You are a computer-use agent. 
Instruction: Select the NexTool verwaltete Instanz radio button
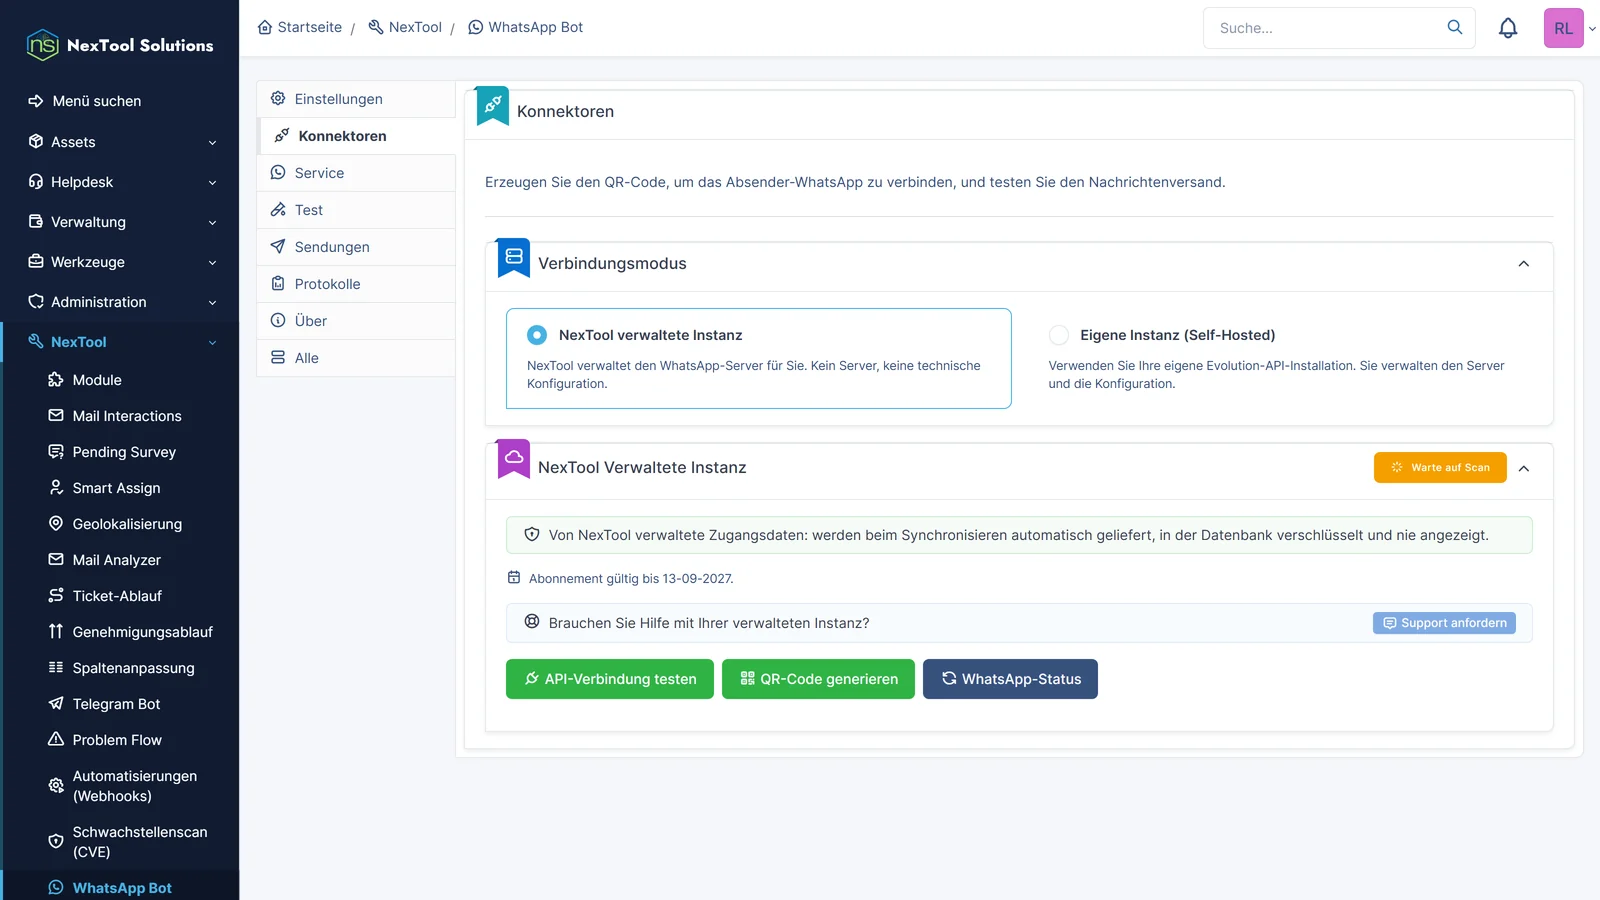click(537, 335)
